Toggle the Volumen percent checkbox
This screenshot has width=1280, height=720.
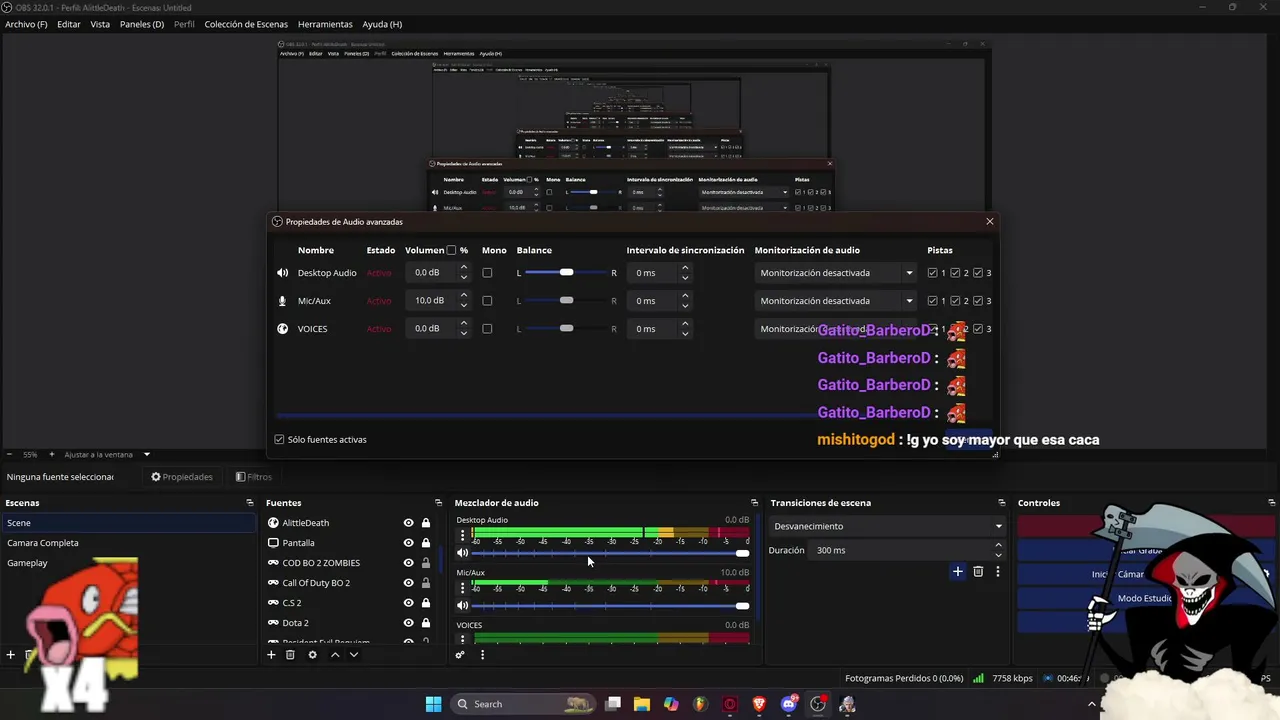tap(451, 250)
